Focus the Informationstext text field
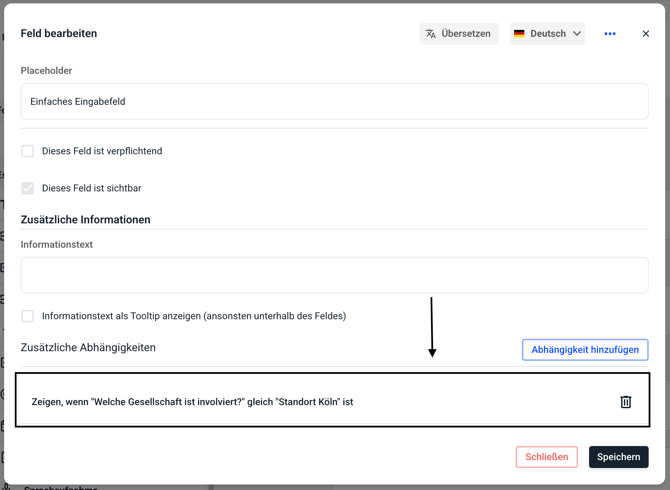Viewport: 670px width, 490px height. click(x=334, y=276)
